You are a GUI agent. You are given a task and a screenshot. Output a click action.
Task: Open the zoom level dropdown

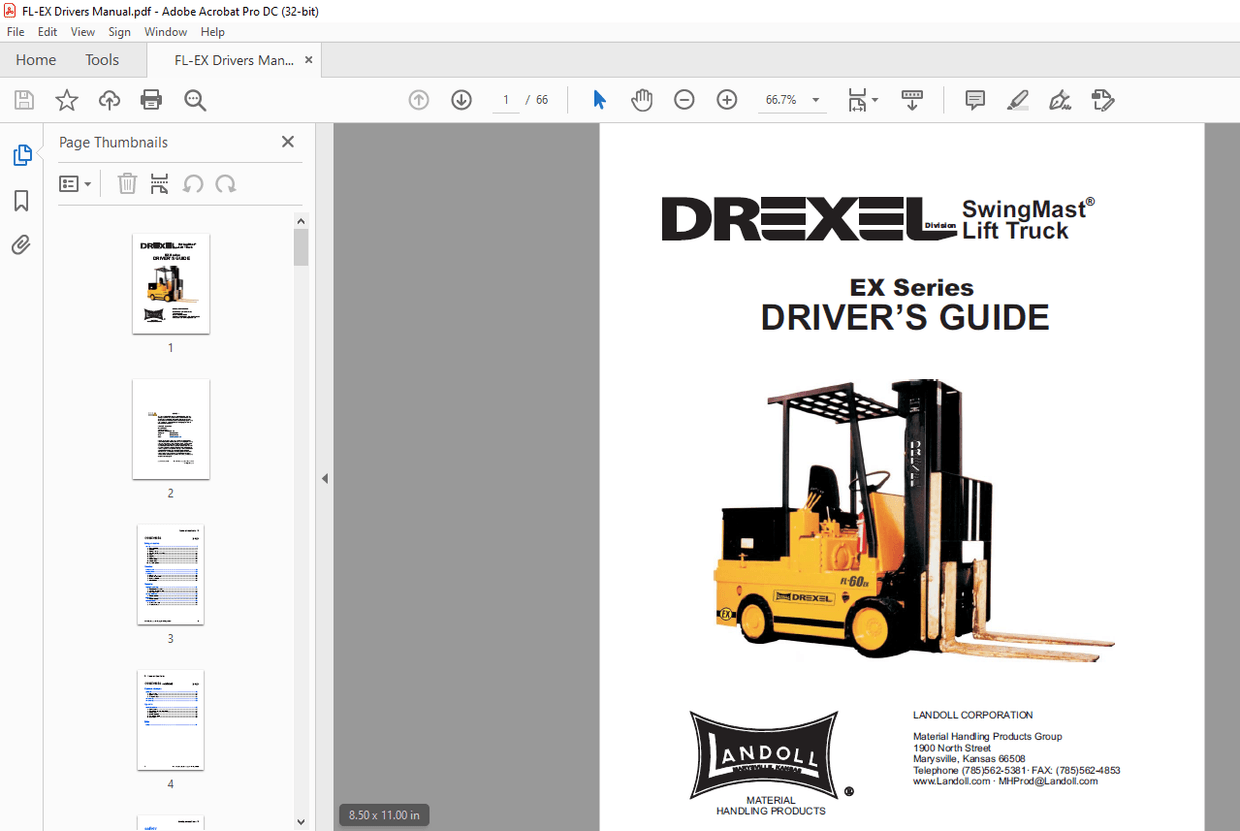click(815, 100)
